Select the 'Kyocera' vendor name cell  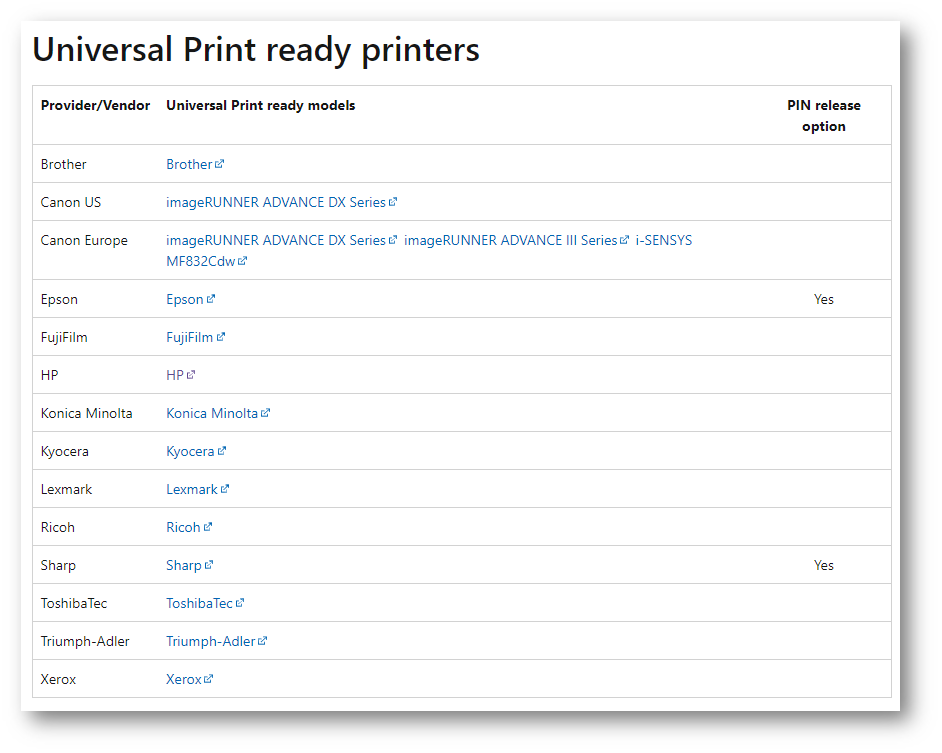pos(65,451)
